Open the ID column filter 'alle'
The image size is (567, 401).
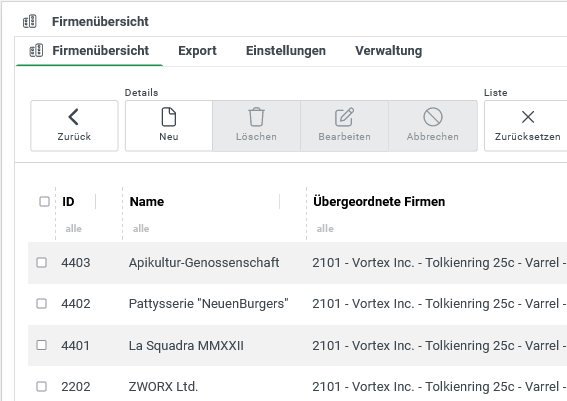pyautogui.click(x=73, y=229)
